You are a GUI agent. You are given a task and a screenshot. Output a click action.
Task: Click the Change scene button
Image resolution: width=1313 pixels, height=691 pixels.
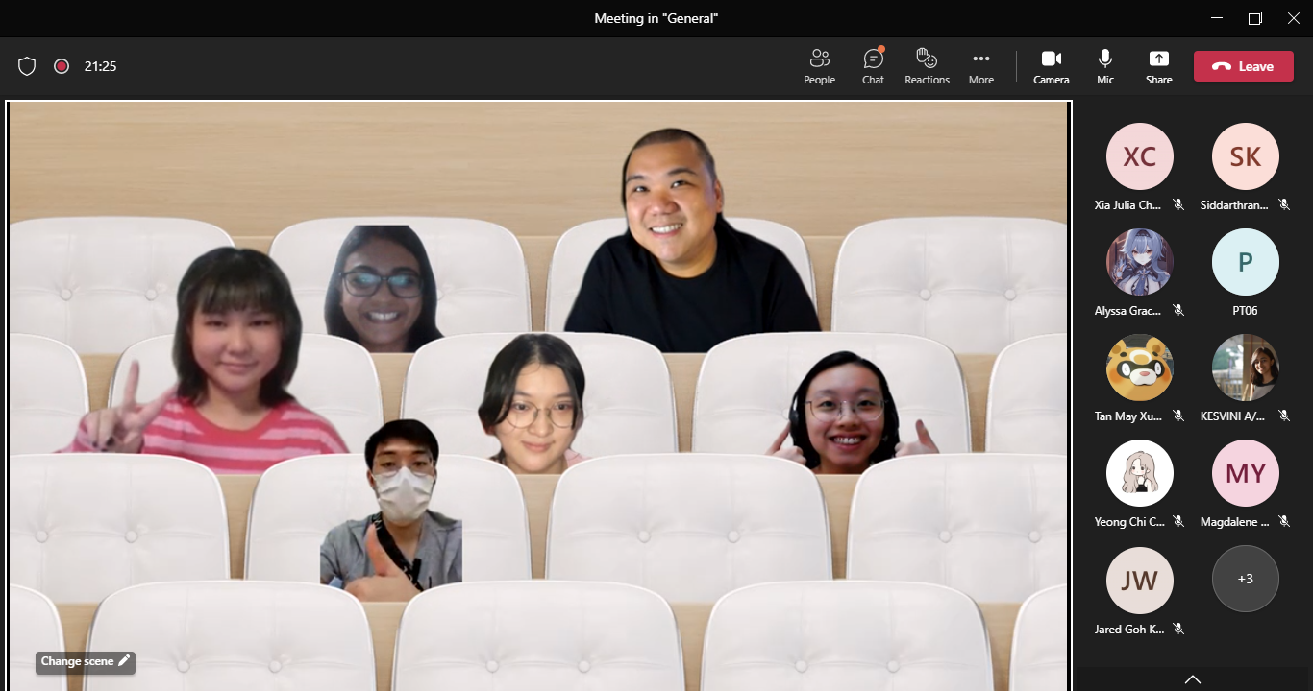(x=85, y=661)
